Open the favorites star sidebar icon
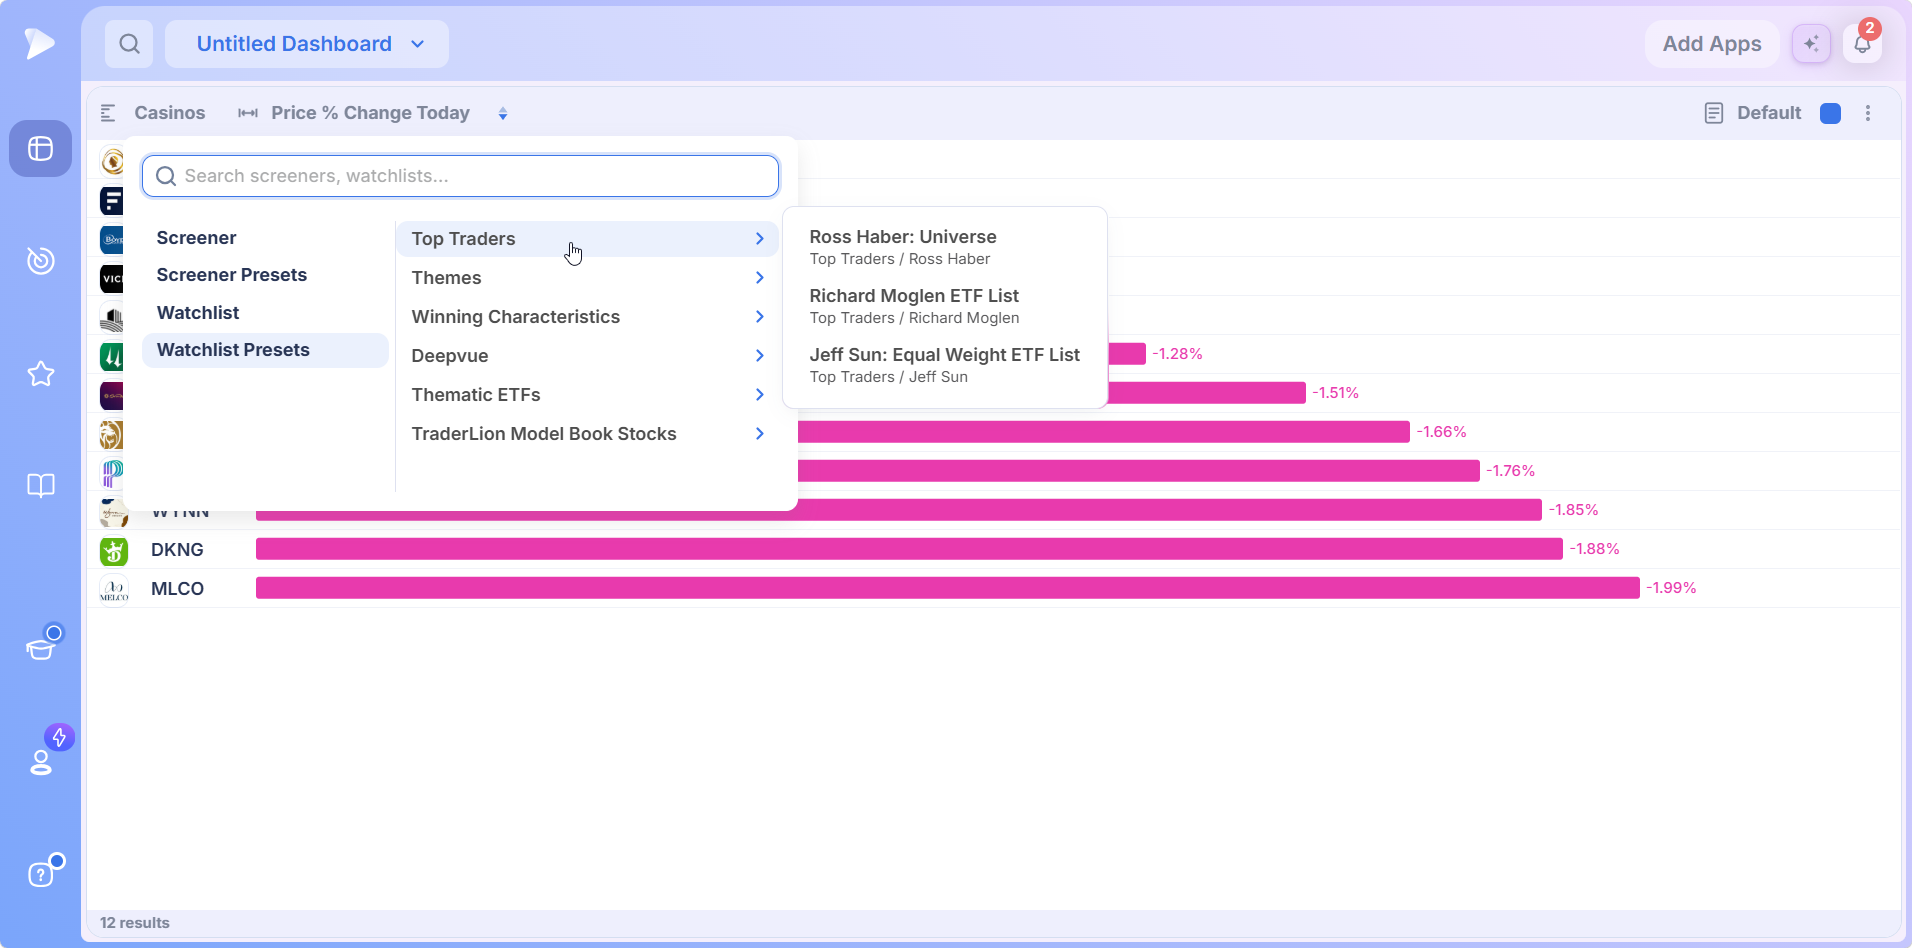This screenshot has width=1912, height=948. (40, 374)
